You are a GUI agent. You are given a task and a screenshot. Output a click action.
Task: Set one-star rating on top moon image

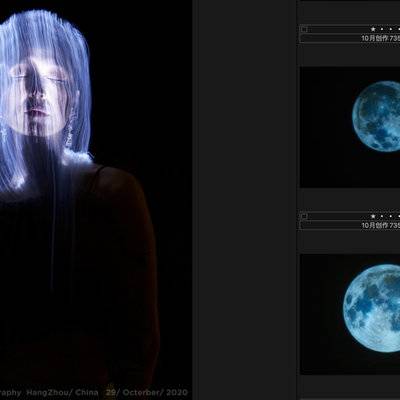(373, 29)
